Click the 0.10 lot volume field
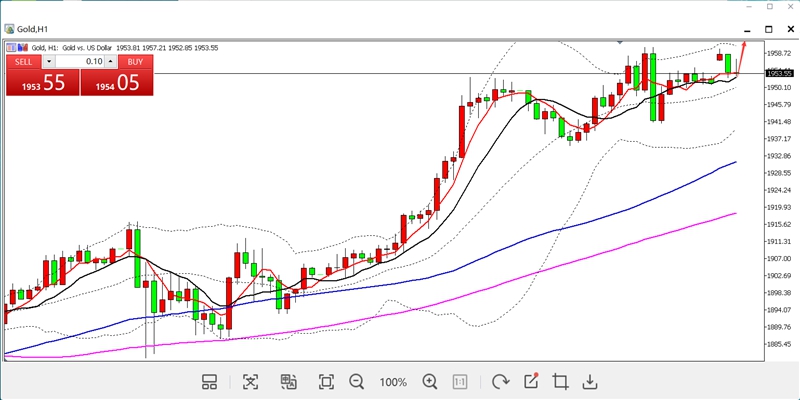 point(80,62)
